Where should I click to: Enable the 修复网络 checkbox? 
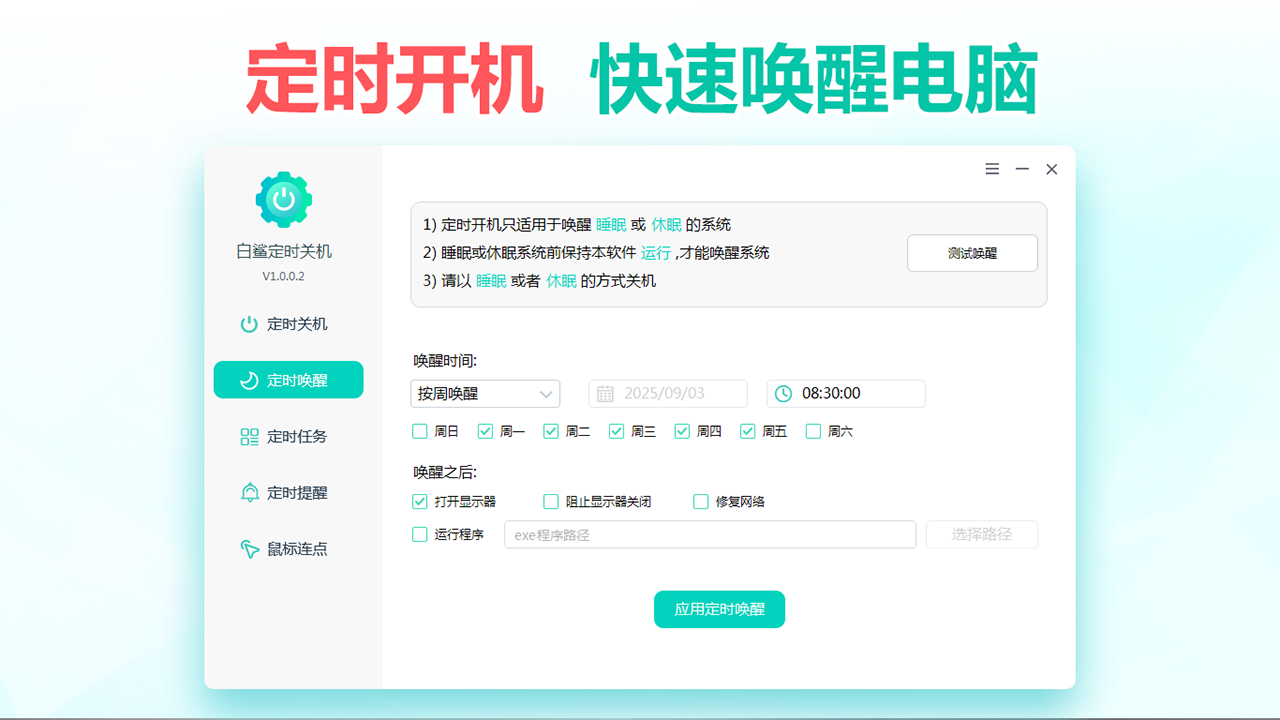click(701, 501)
